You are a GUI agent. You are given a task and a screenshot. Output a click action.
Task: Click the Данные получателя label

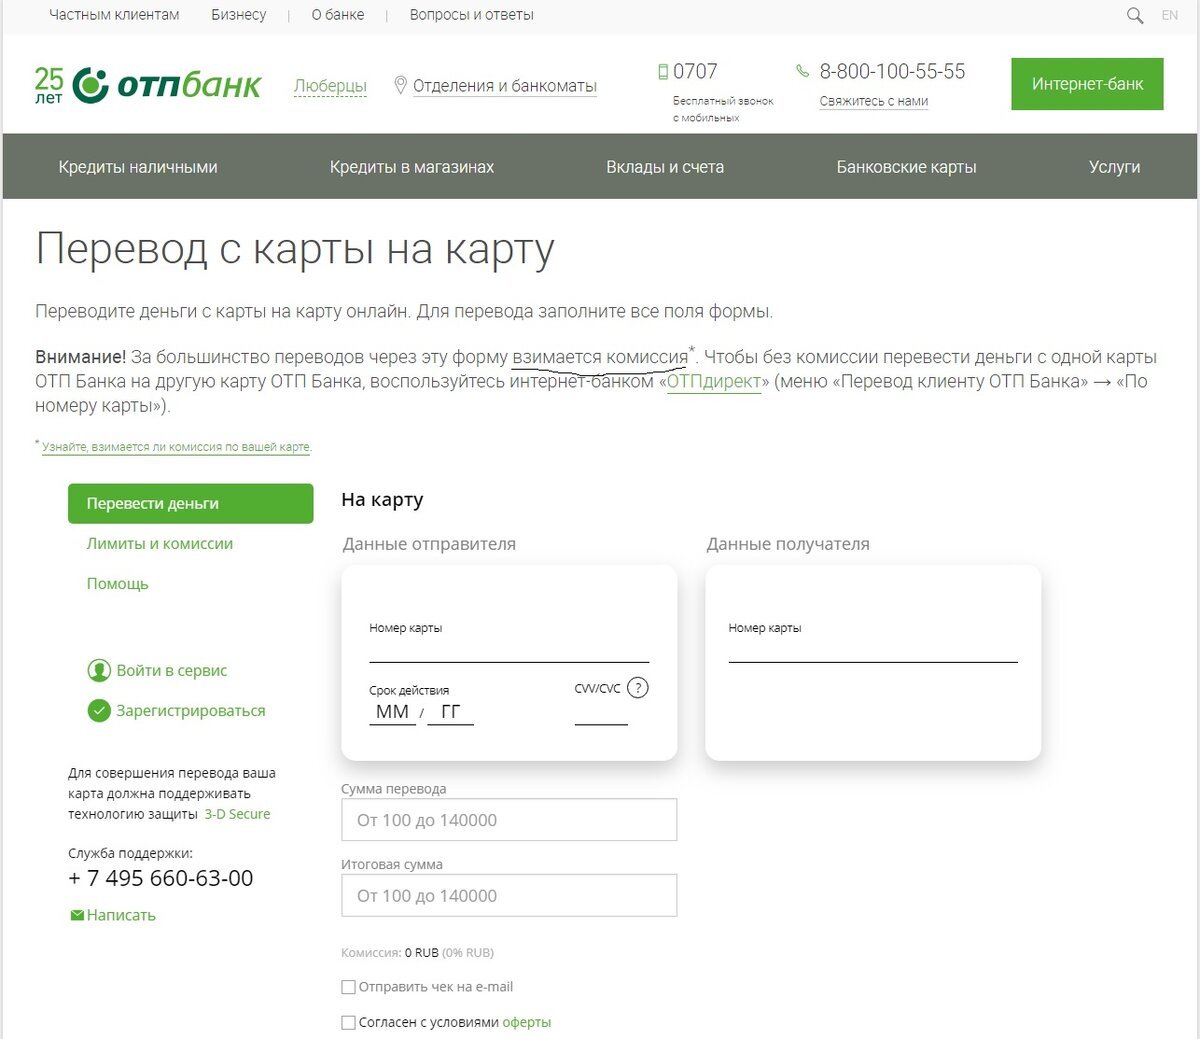coord(788,544)
